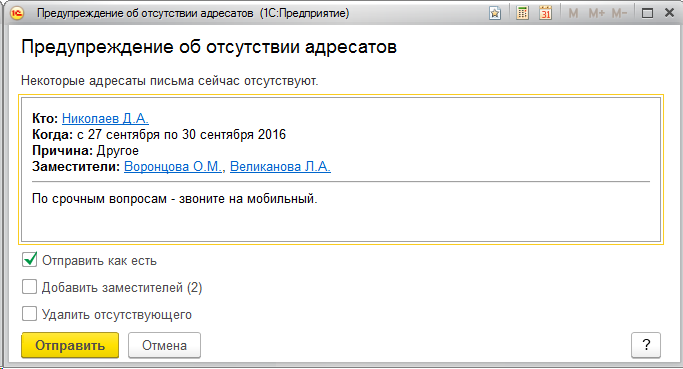
Task: Open the calculator icon in title bar
Action: (522, 13)
